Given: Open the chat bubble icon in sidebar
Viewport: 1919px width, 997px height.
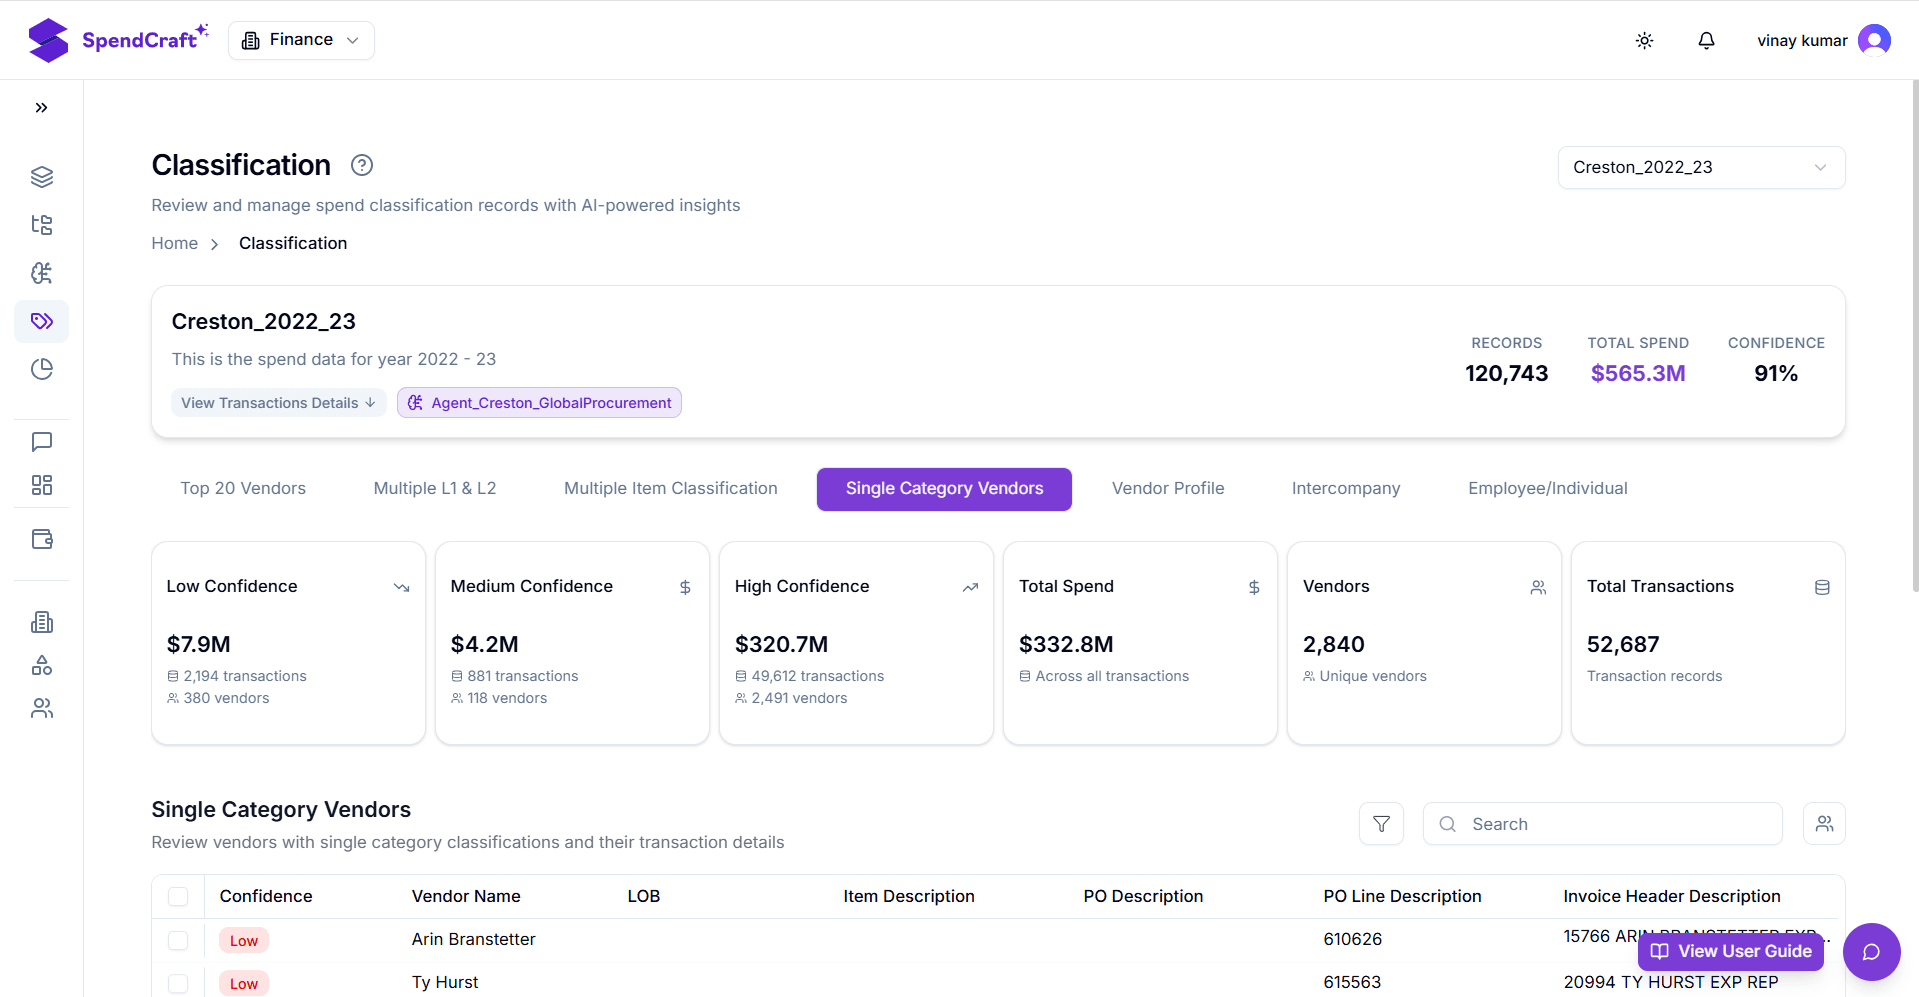Looking at the screenshot, I should (x=42, y=442).
